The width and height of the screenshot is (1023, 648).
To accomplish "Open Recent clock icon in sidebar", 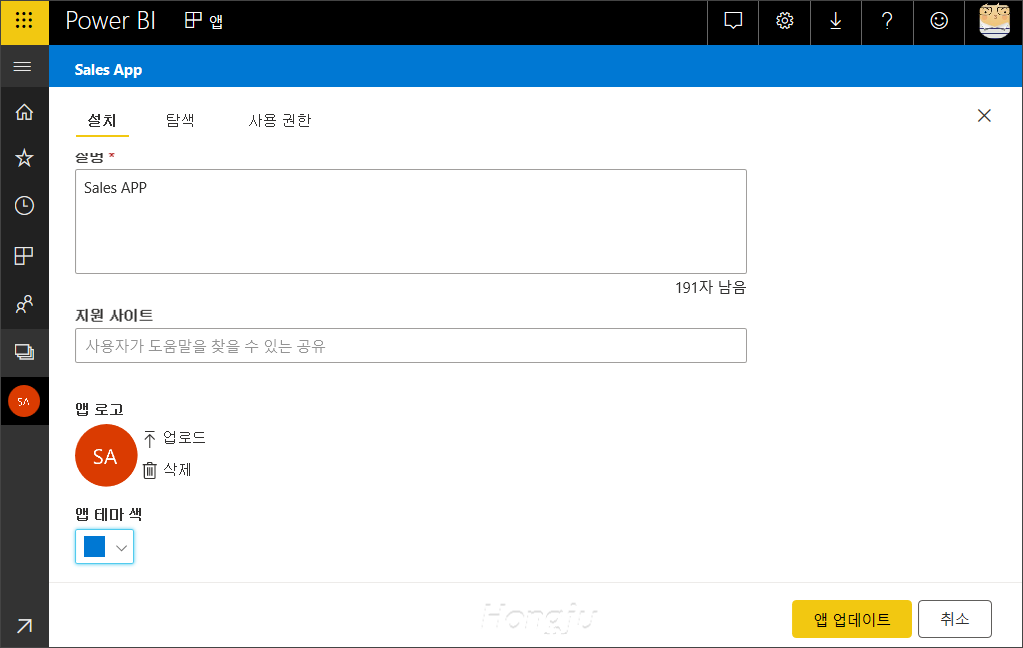I will [x=24, y=206].
